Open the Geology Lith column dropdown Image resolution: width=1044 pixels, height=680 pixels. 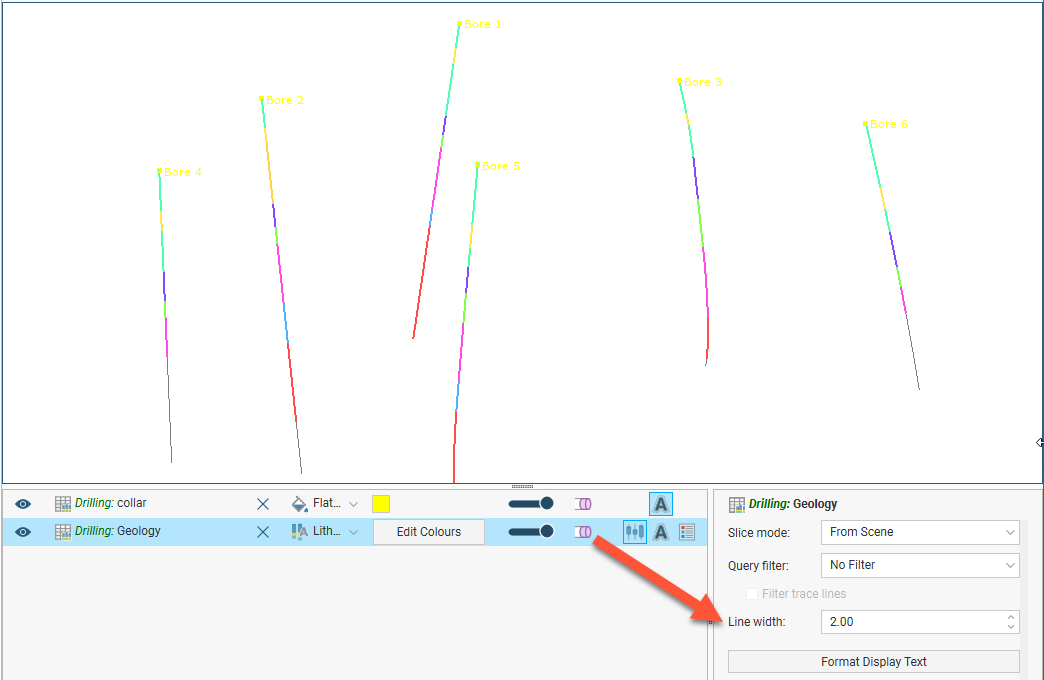354,532
